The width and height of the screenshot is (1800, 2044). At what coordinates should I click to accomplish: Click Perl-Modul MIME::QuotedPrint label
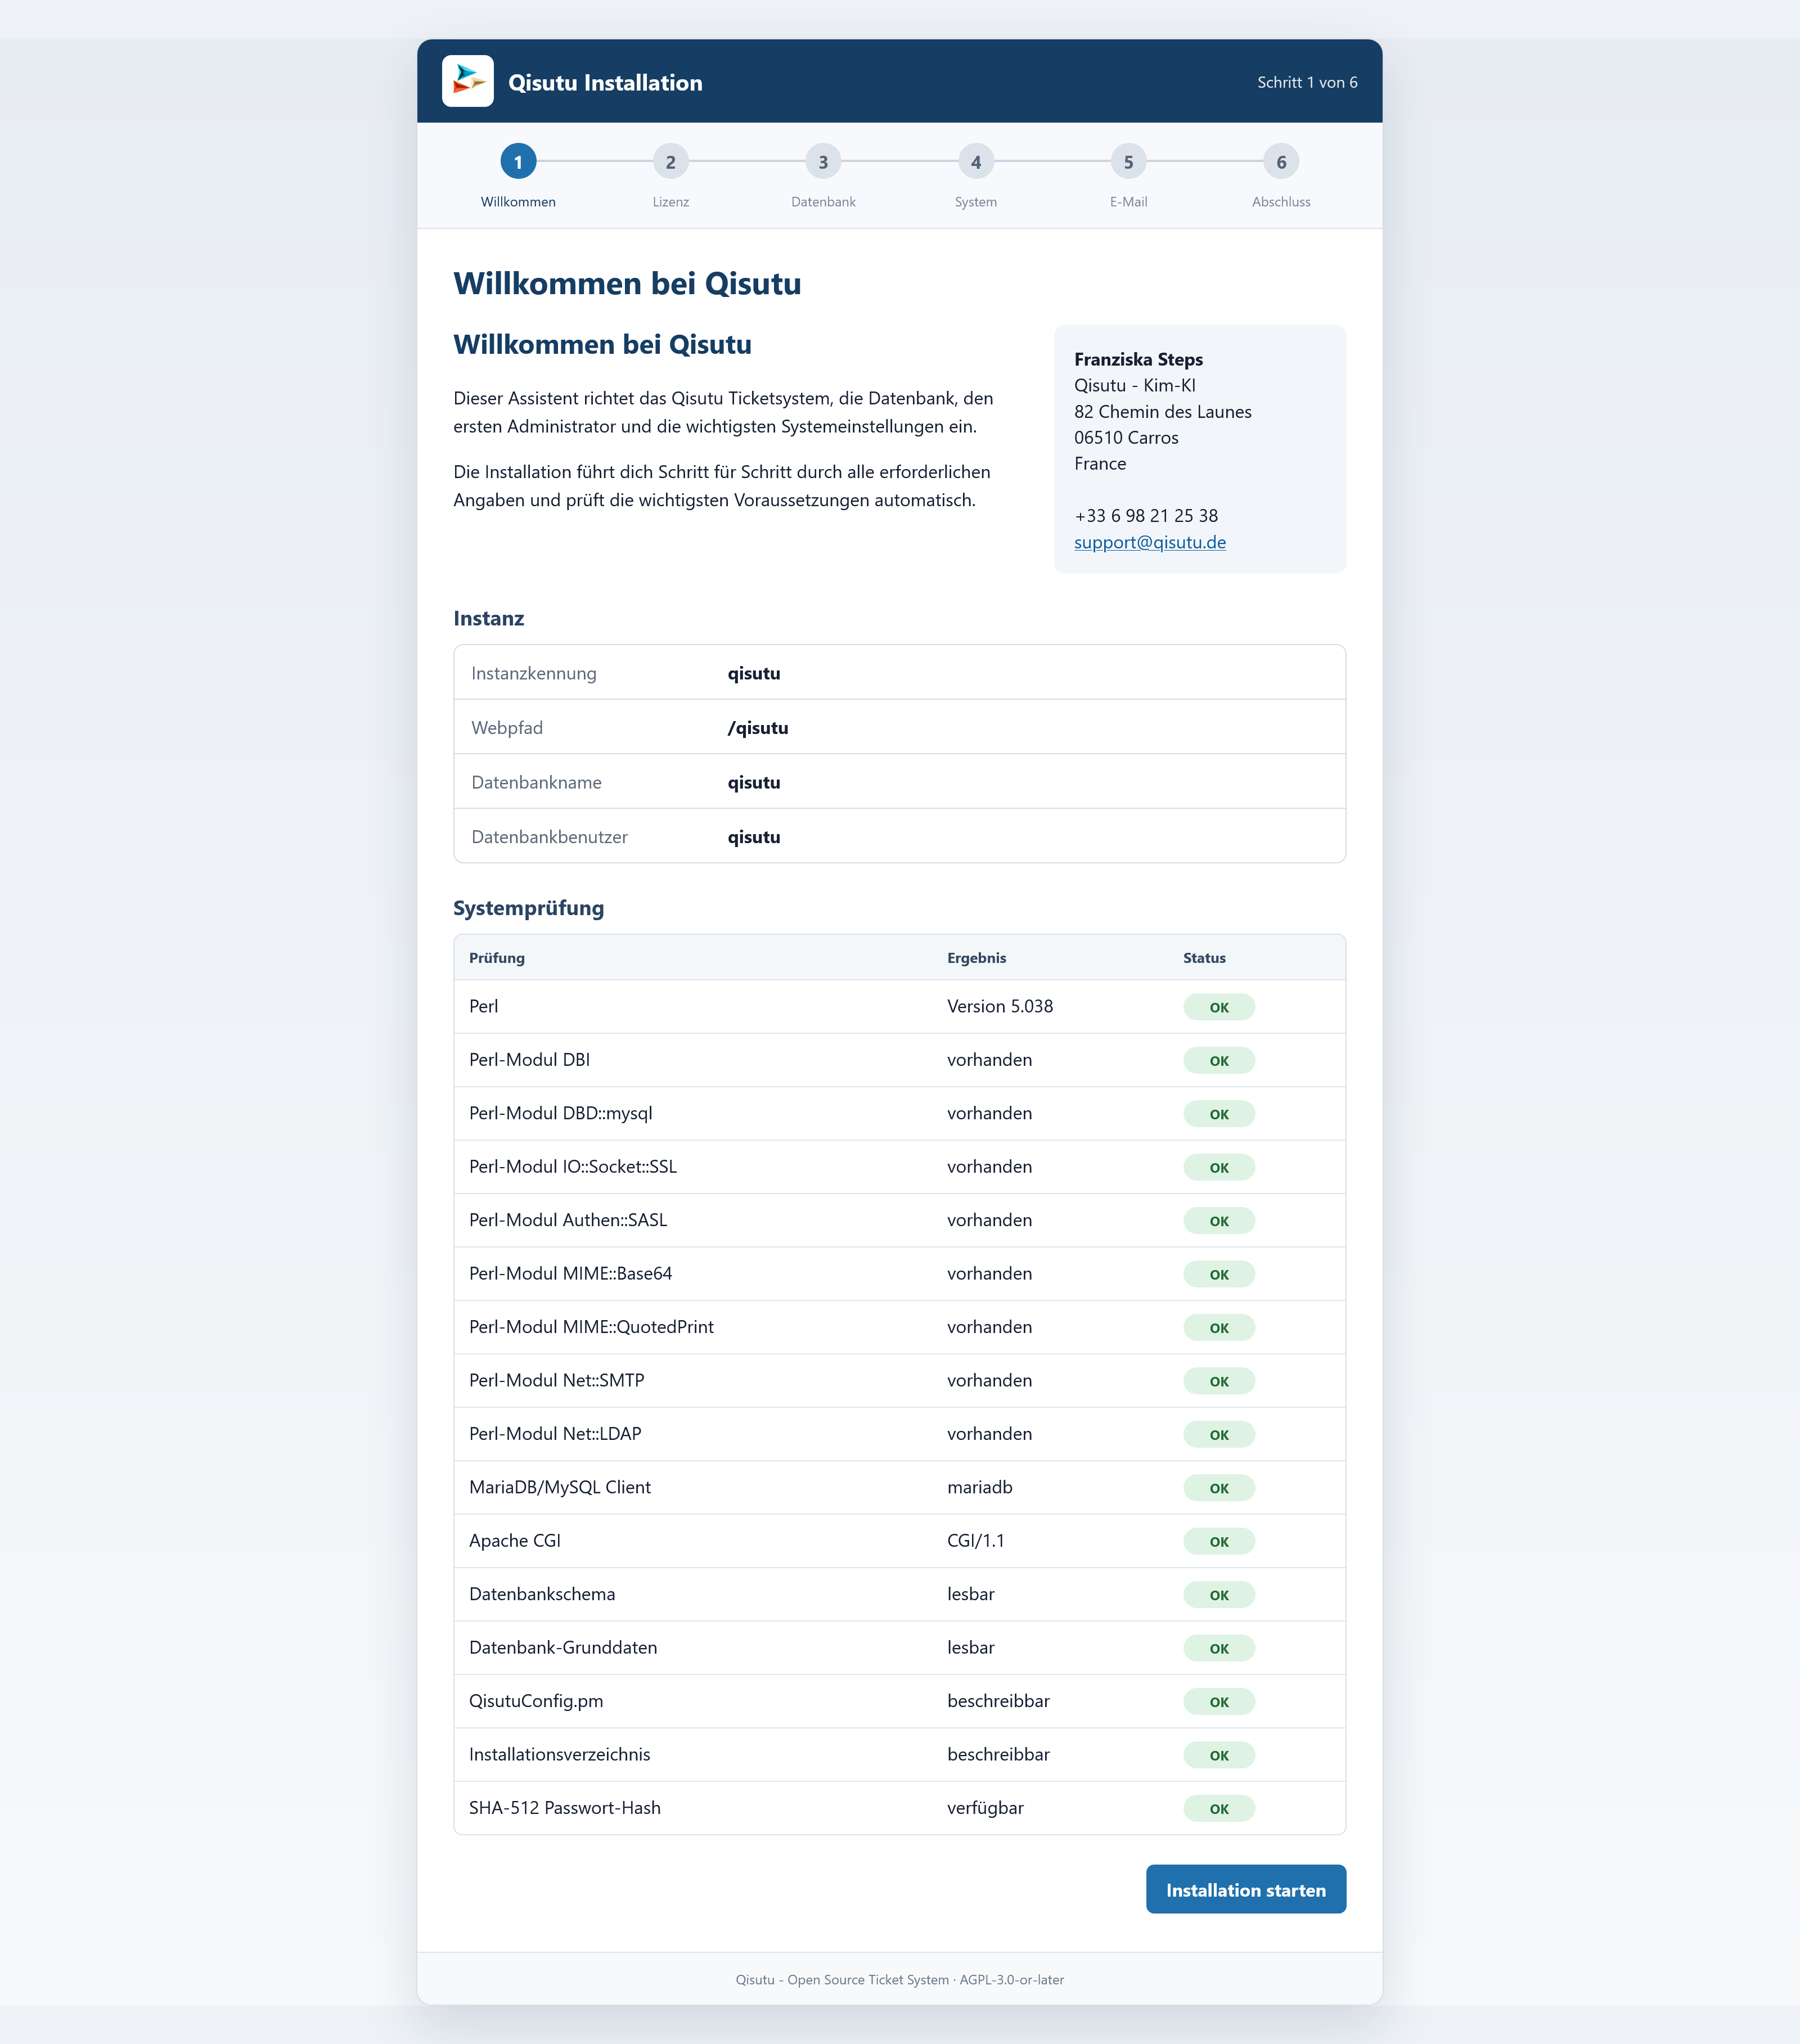591,1327
